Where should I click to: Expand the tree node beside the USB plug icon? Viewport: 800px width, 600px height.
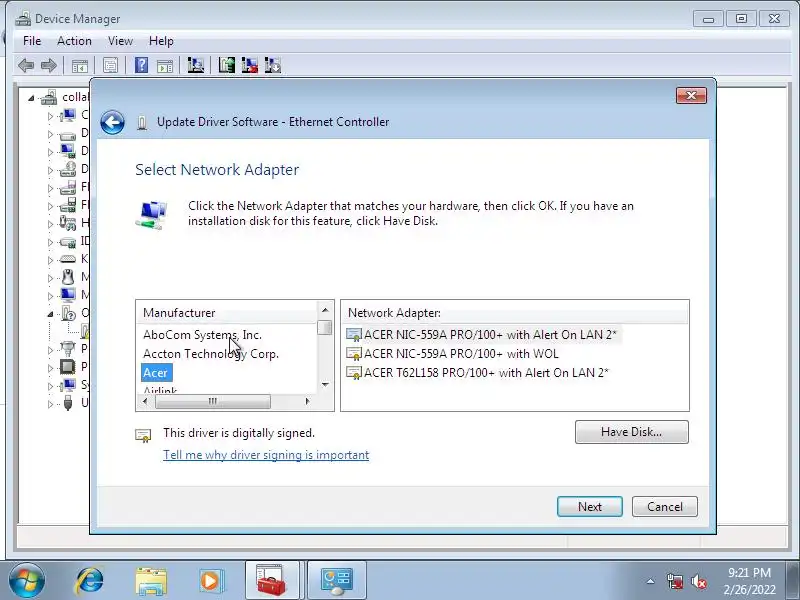(50, 404)
